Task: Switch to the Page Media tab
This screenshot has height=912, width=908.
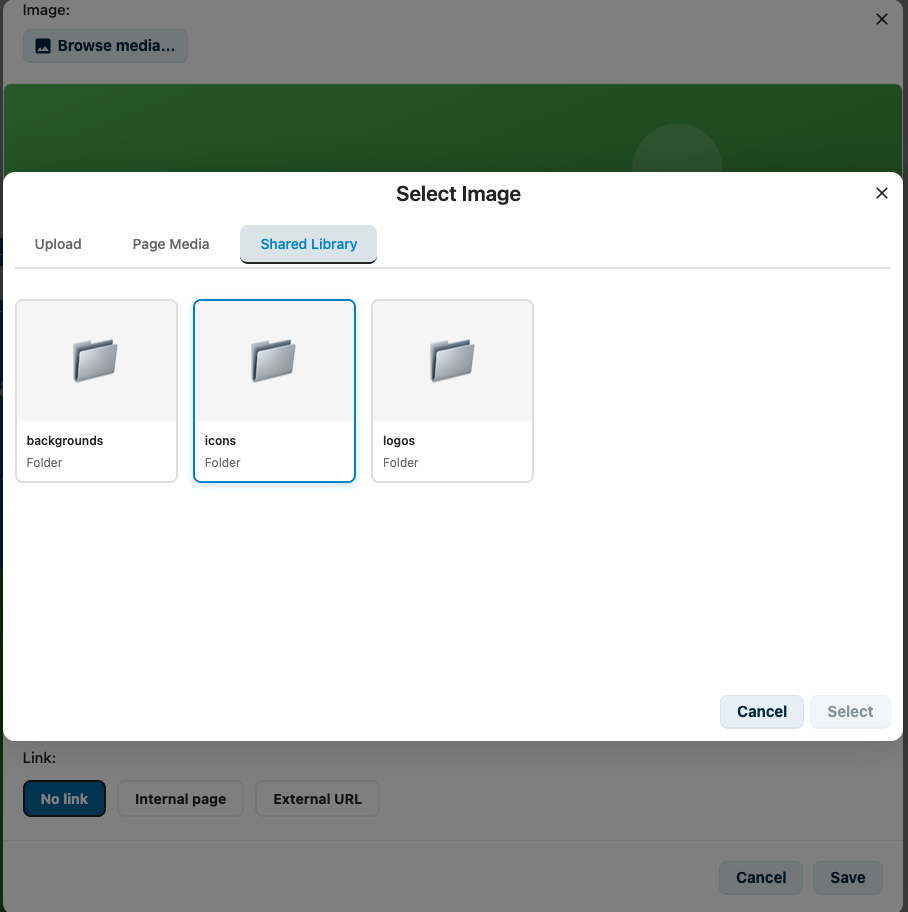Action: pos(171,244)
